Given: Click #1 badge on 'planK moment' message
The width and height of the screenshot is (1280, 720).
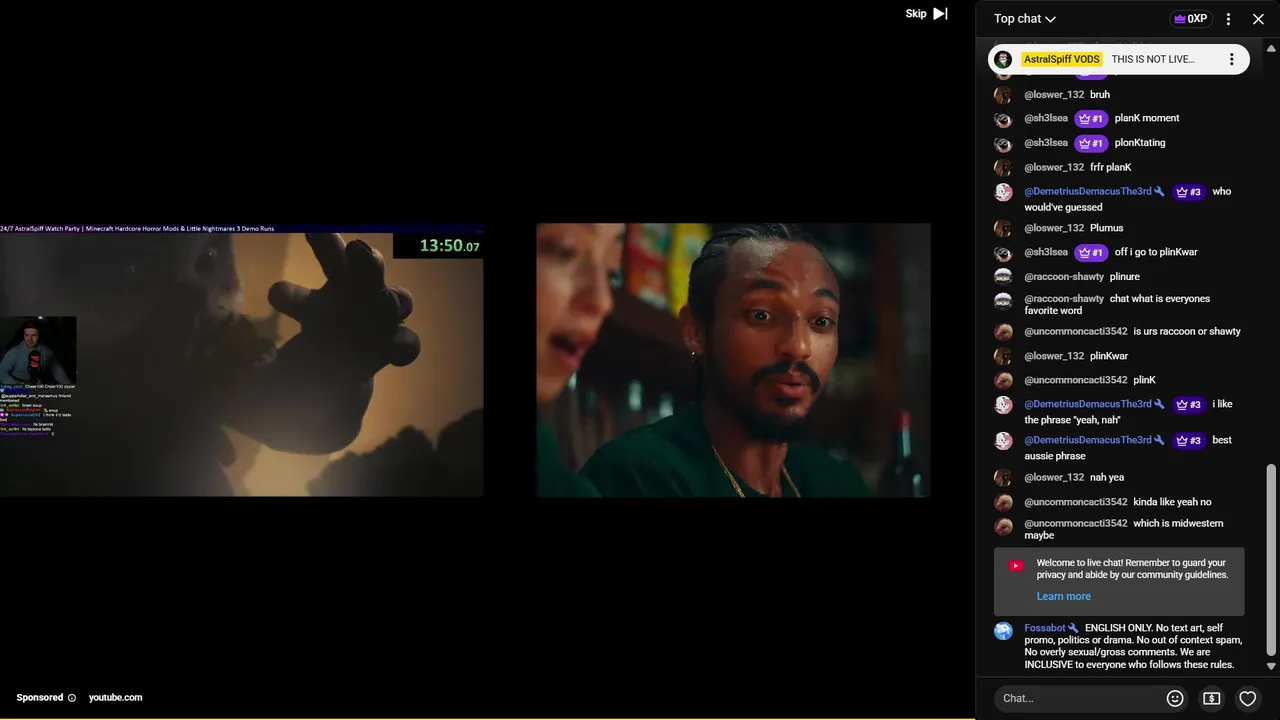Looking at the screenshot, I should (x=1091, y=119).
